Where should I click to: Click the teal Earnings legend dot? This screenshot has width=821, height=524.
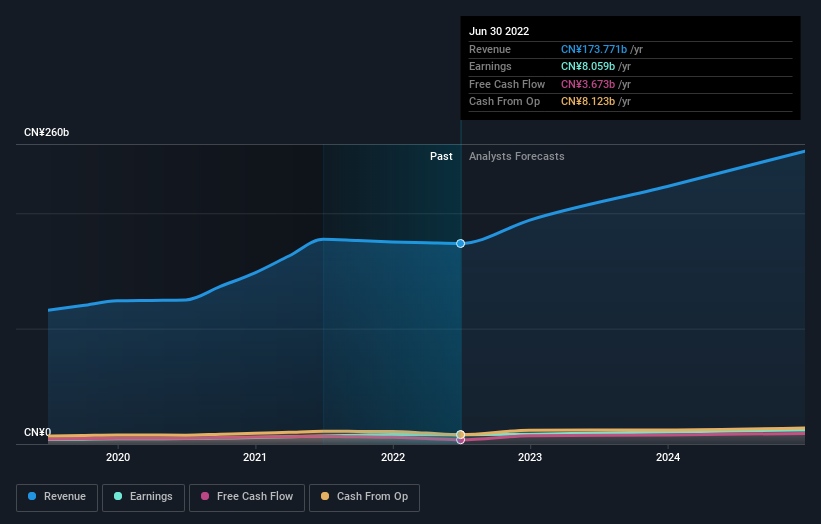coord(118,496)
